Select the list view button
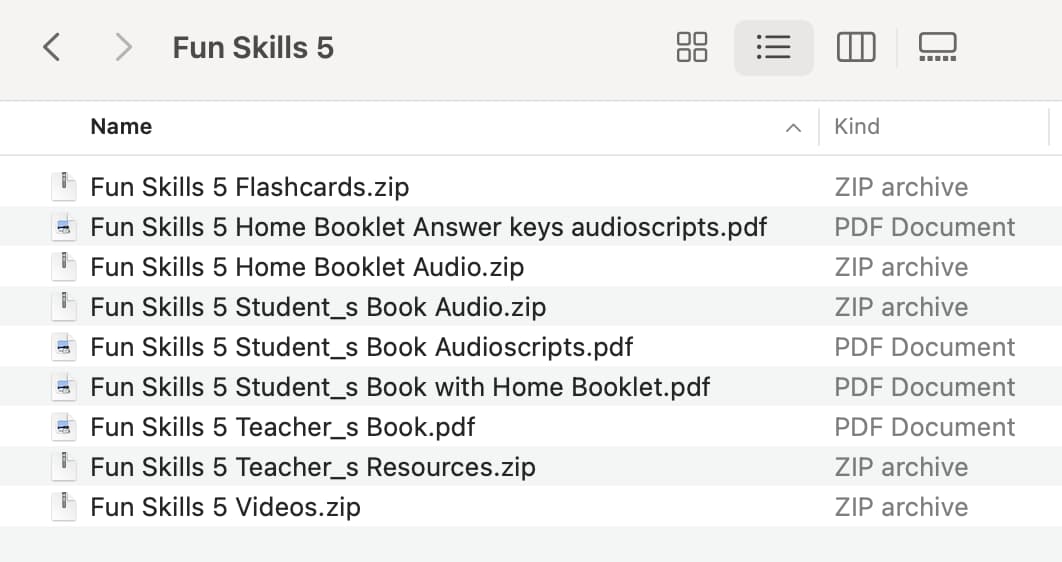Viewport: 1062px width, 562px height. pos(773,47)
